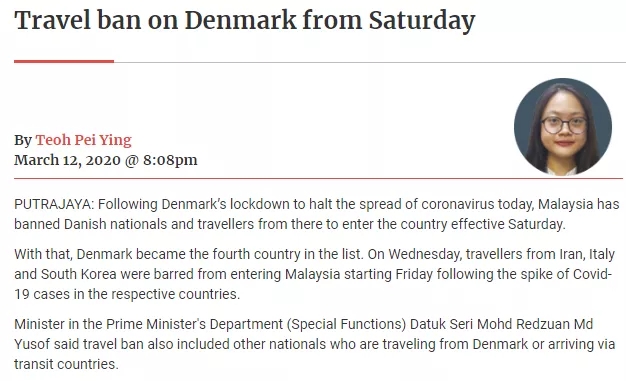Click the 8:08pm timestamp
The image size is (626, 381).
click(x=170, y=160)
